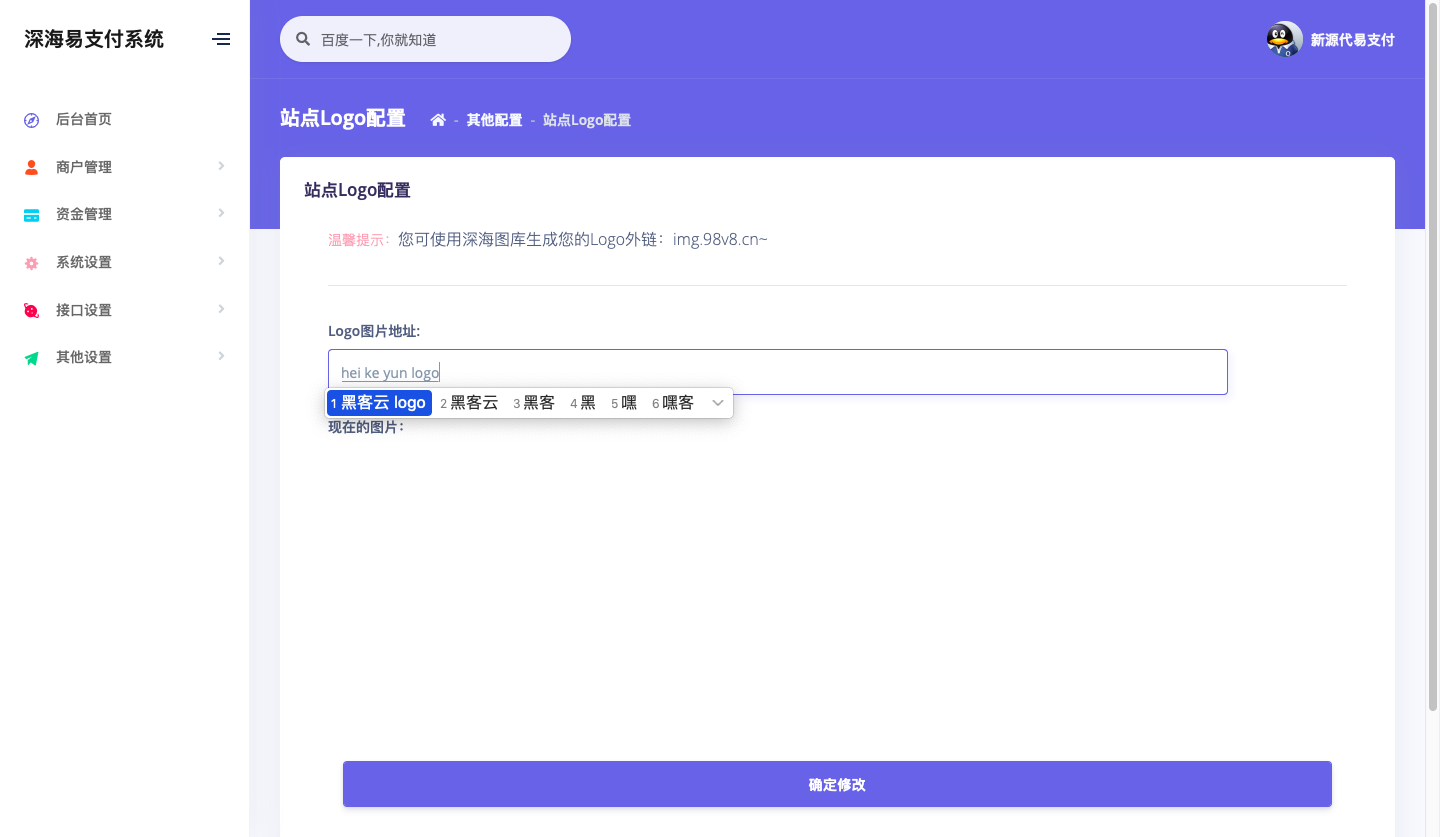Open 其他设置 sidebar menu
This screenshot has height=837, width=1440.
[84, 358]
